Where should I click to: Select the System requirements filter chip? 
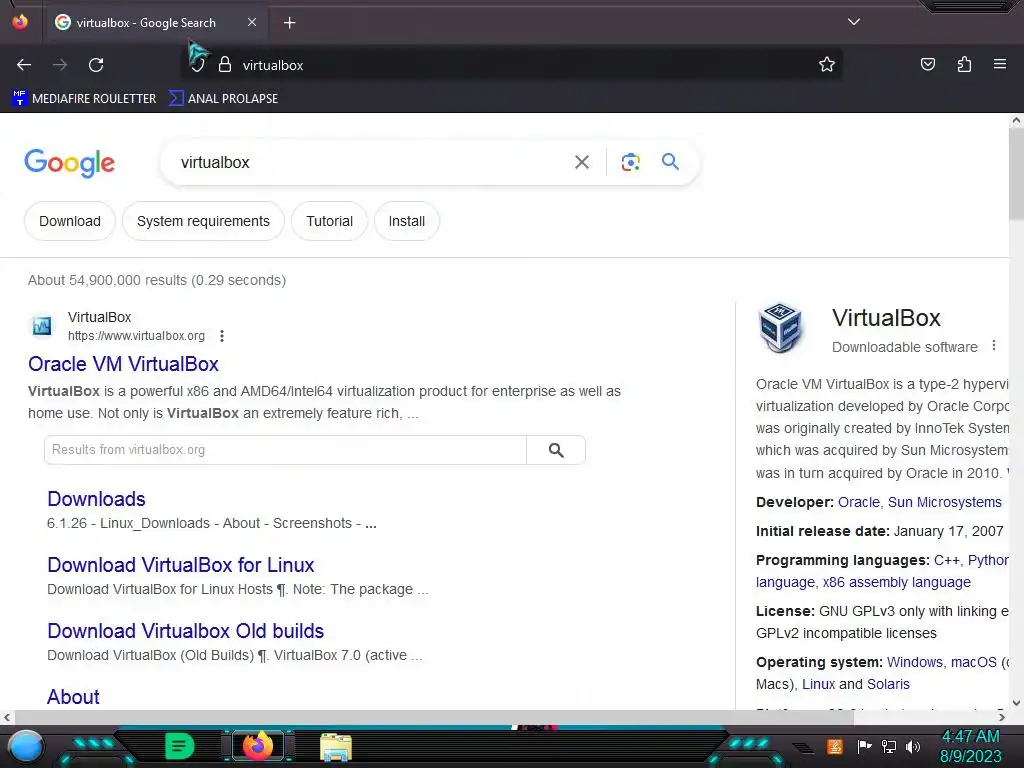(203, 221)
